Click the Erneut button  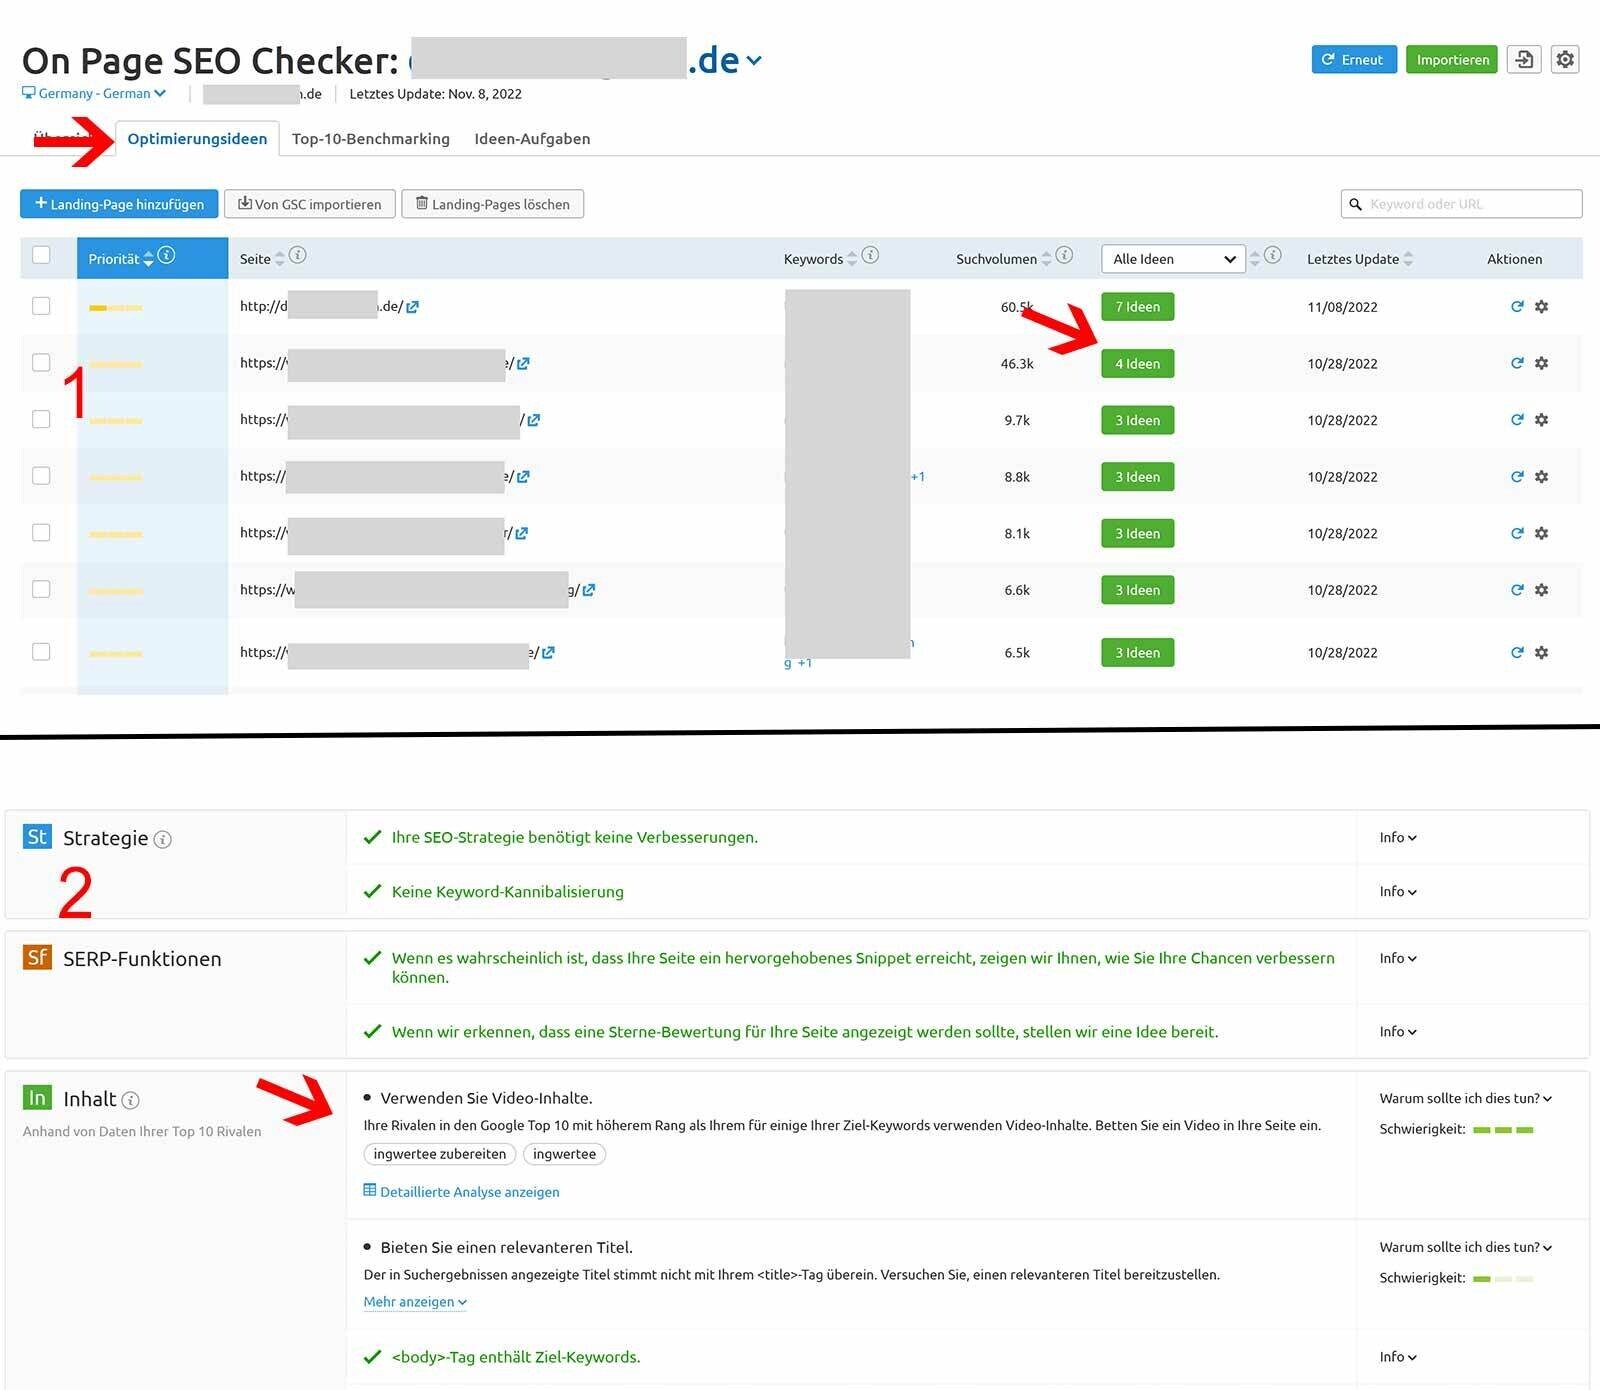point(1354,60)
